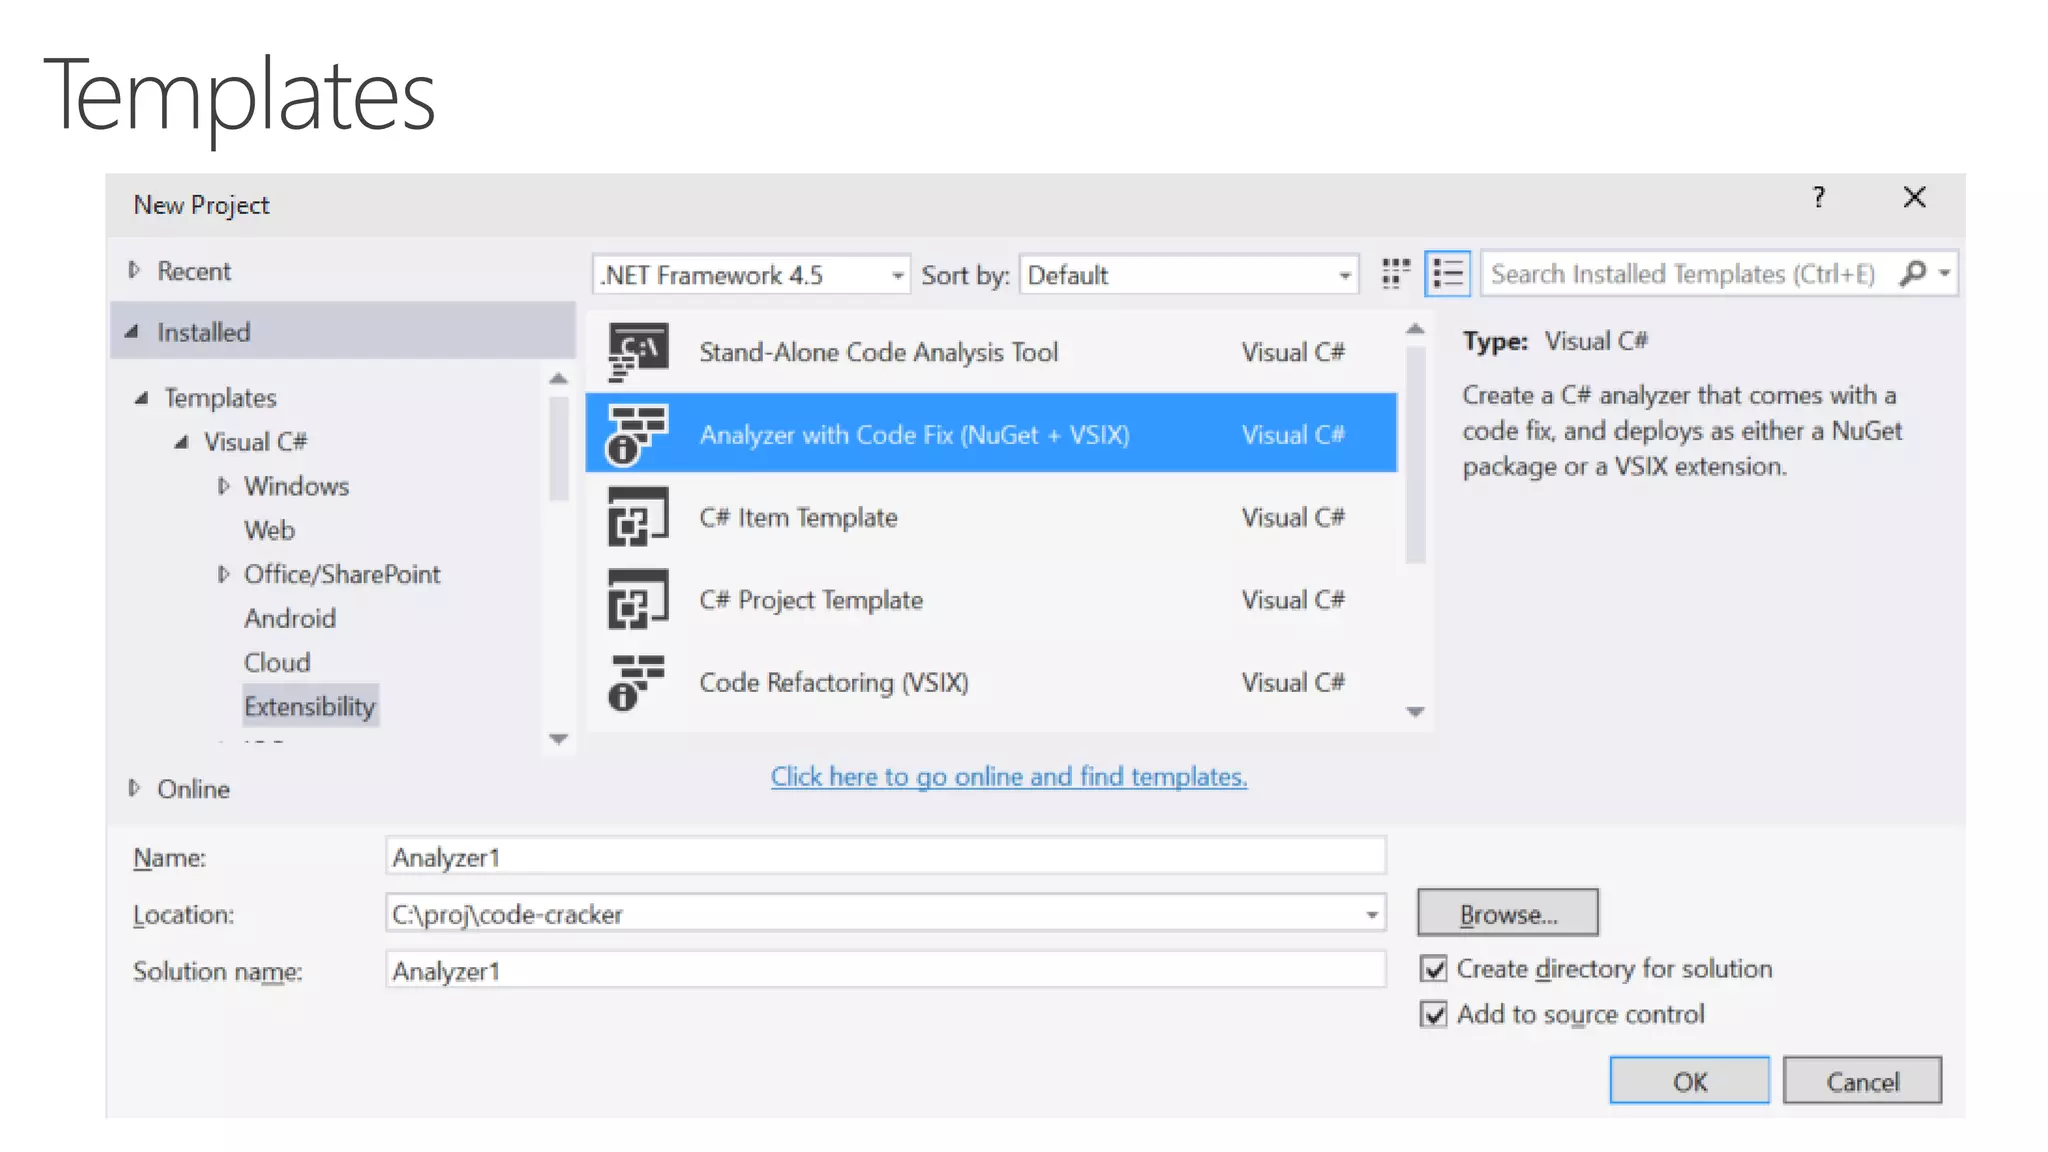This screenshot has width=2048, height=1152.
Task: Uncheck Add to source control
Action: click(x=1434, y=1015)
